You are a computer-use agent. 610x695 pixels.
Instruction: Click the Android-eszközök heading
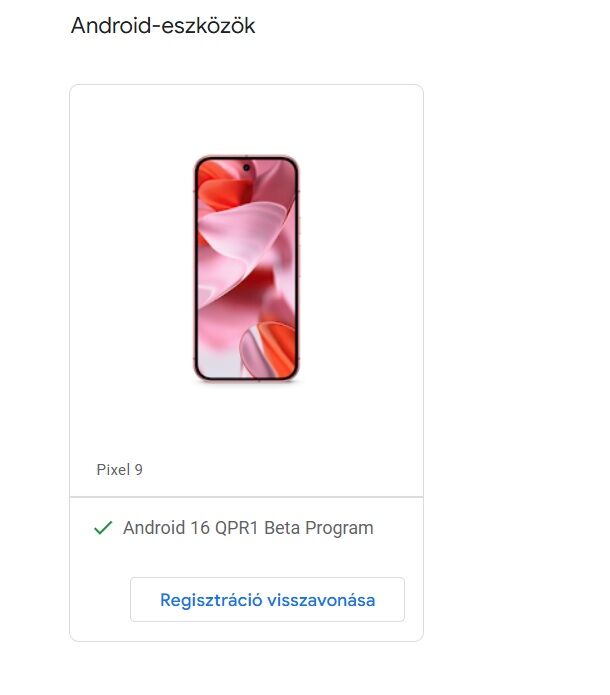[163, 25]
